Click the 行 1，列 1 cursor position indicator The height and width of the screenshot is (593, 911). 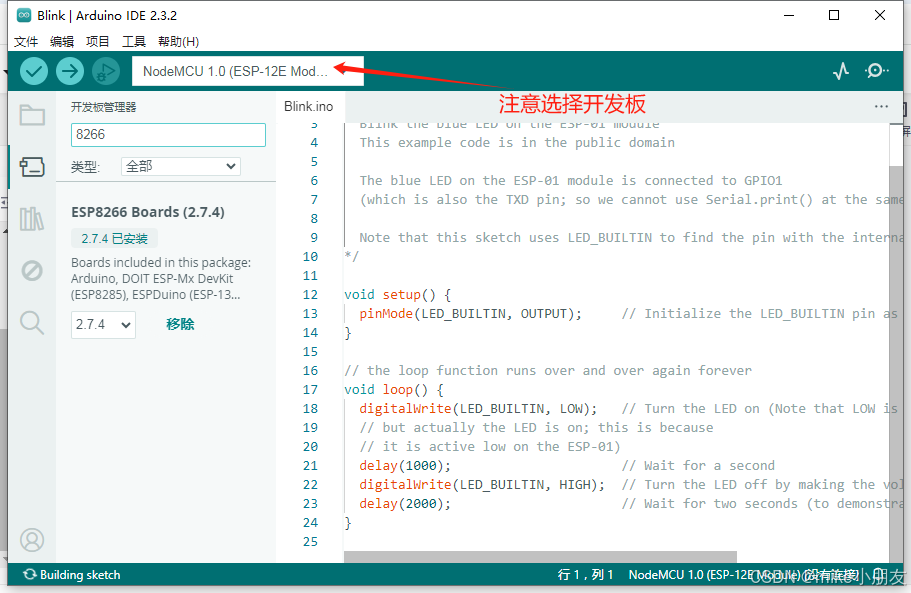pos(586,575)
